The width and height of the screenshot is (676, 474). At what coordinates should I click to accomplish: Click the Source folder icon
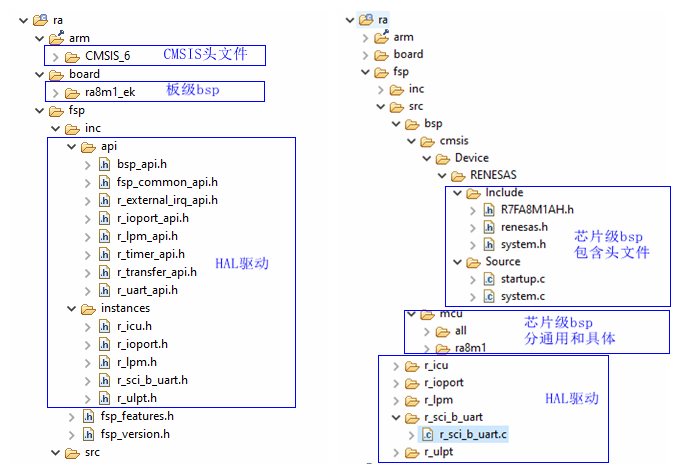click(x=473, y=263)
